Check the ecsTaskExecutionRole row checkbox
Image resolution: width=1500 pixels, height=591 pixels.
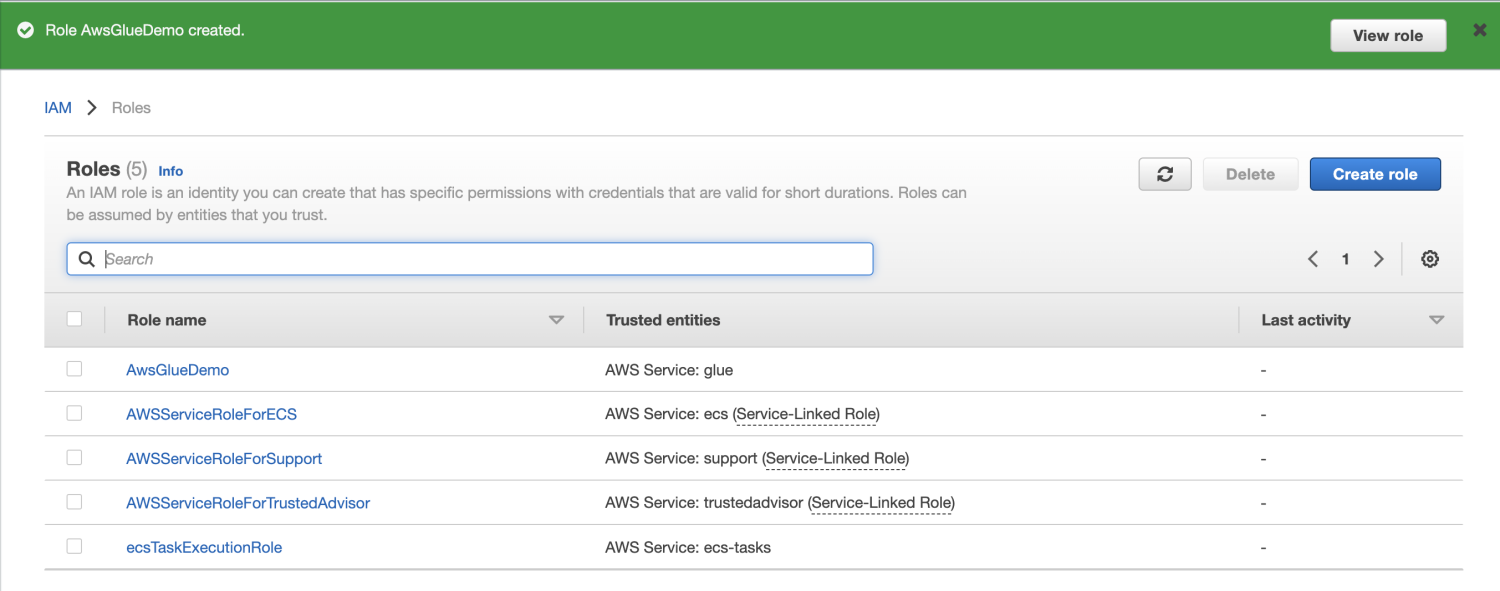[x=74, y=546]
